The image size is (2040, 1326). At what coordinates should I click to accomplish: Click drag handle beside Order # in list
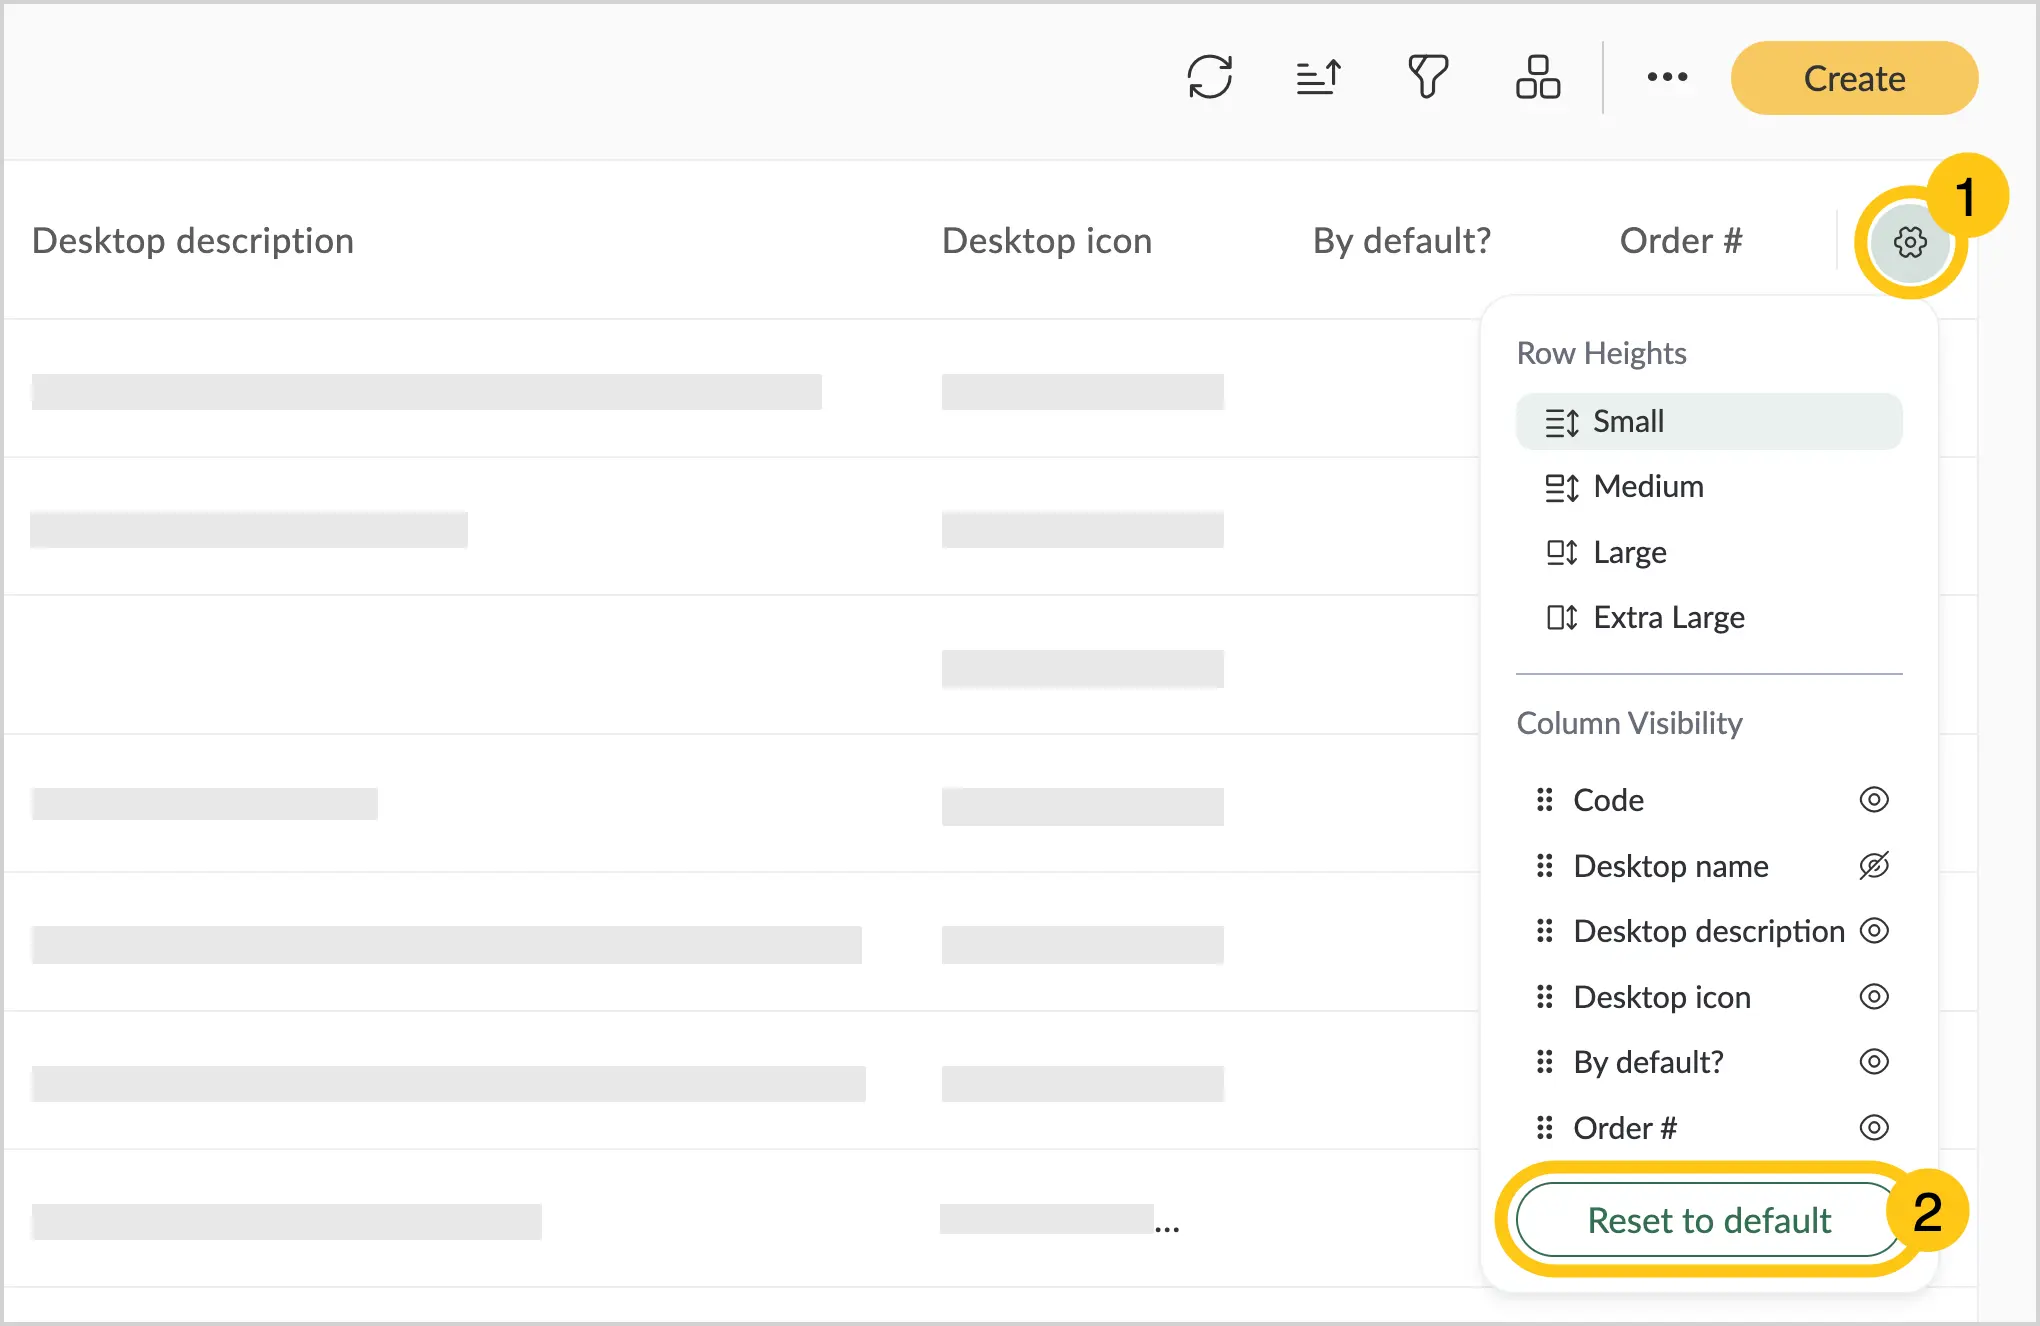1545,1128
